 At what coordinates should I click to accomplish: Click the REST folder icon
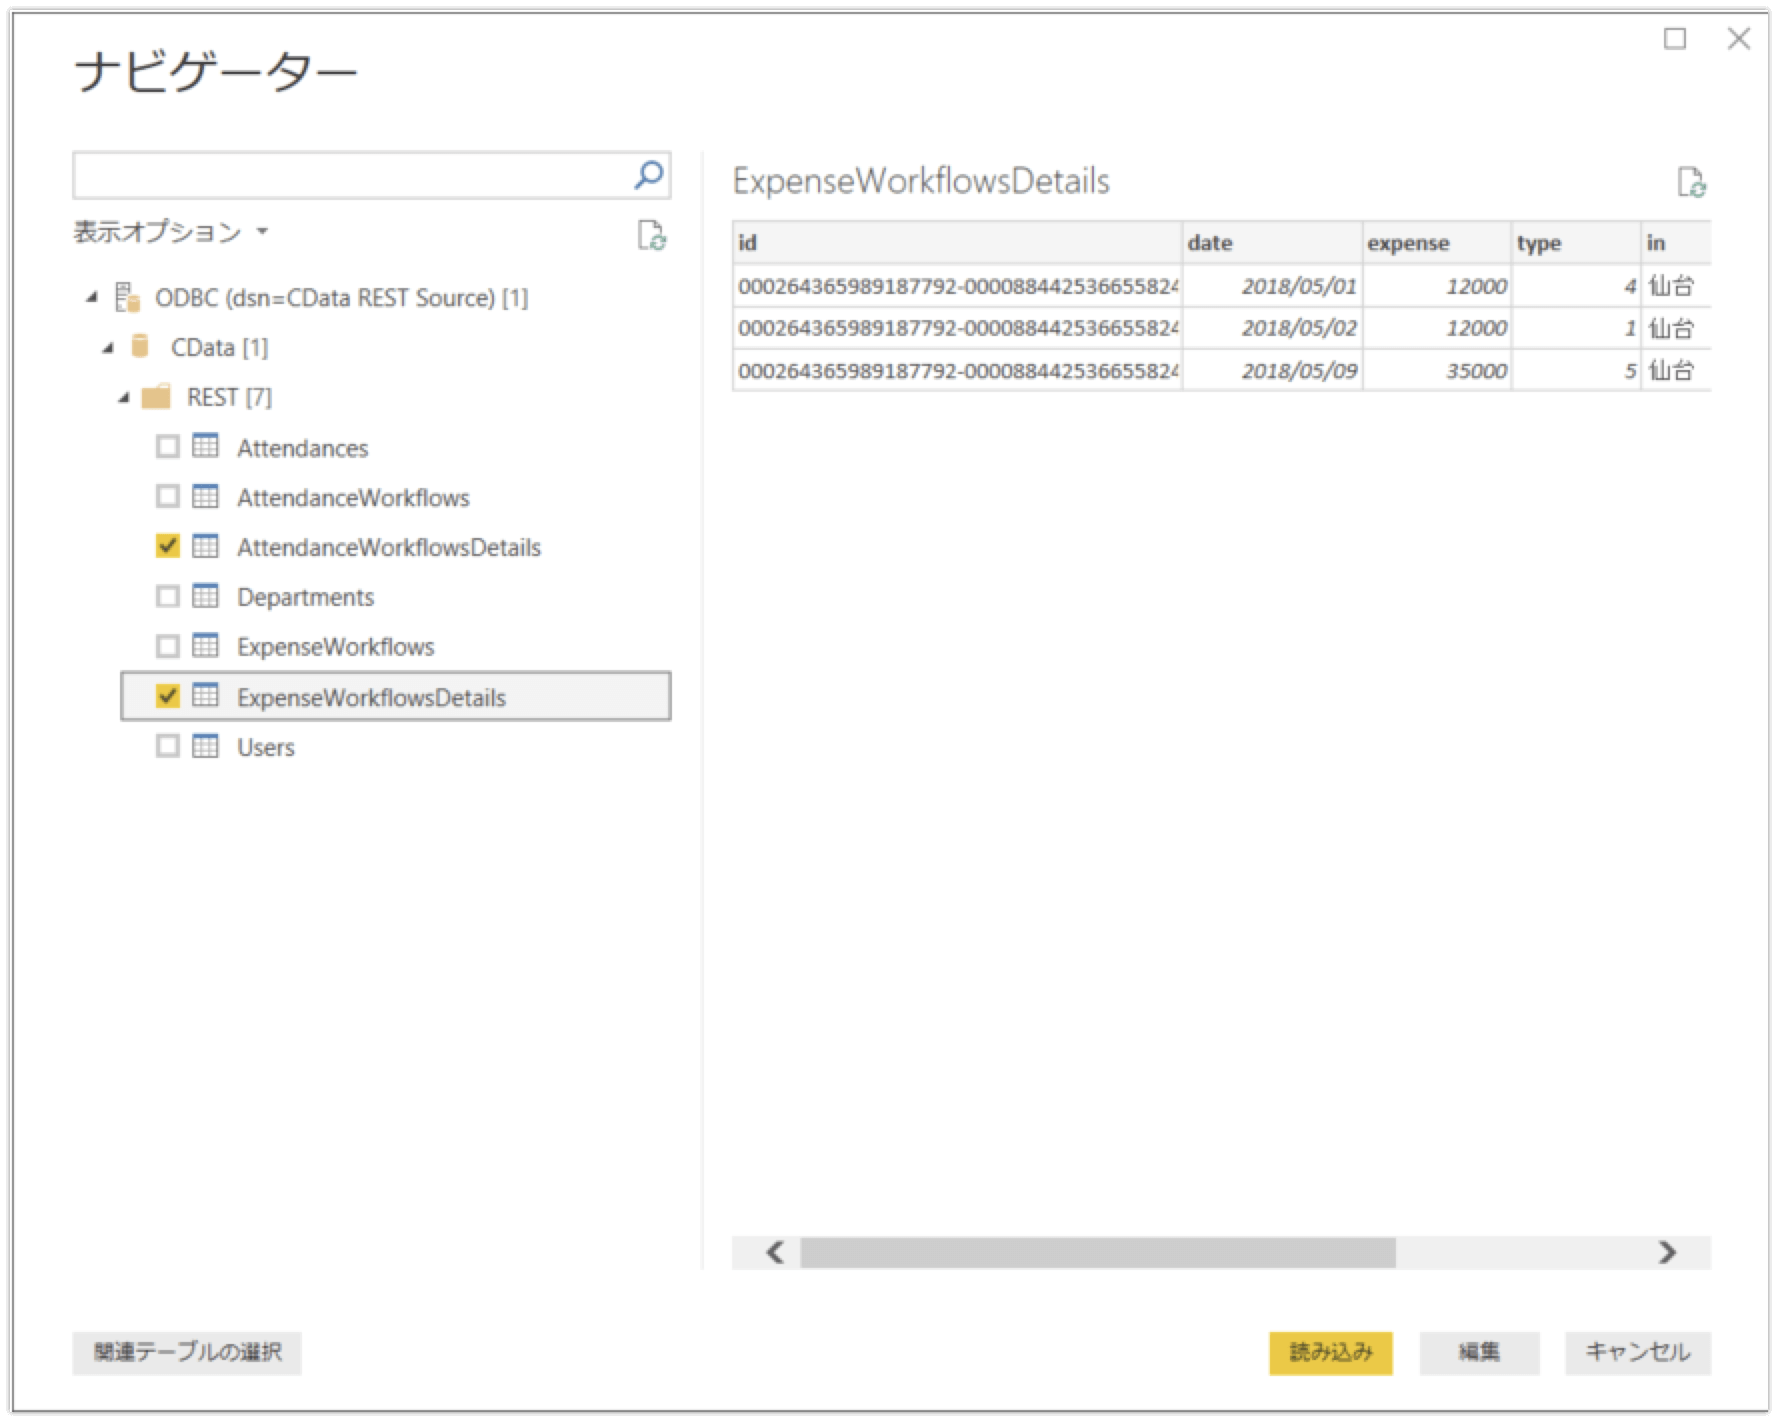tap(156, 397)
